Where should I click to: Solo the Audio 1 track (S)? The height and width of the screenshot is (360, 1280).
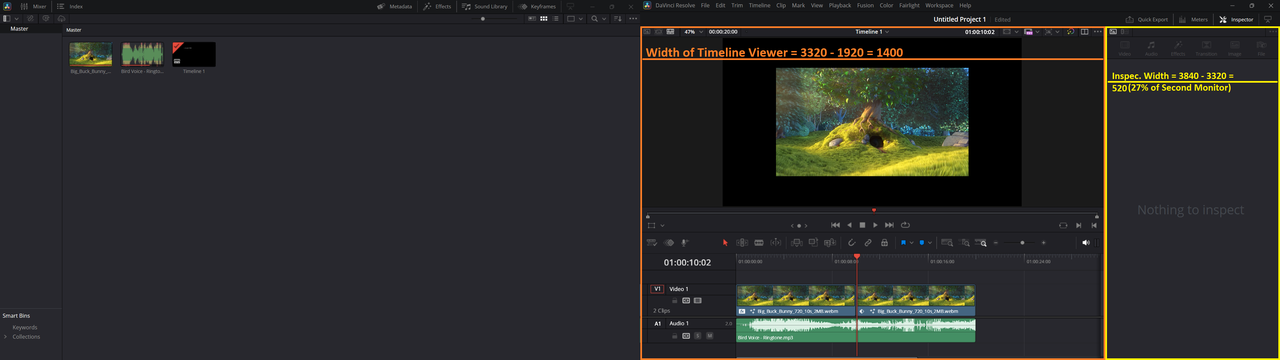pos(698,335)
